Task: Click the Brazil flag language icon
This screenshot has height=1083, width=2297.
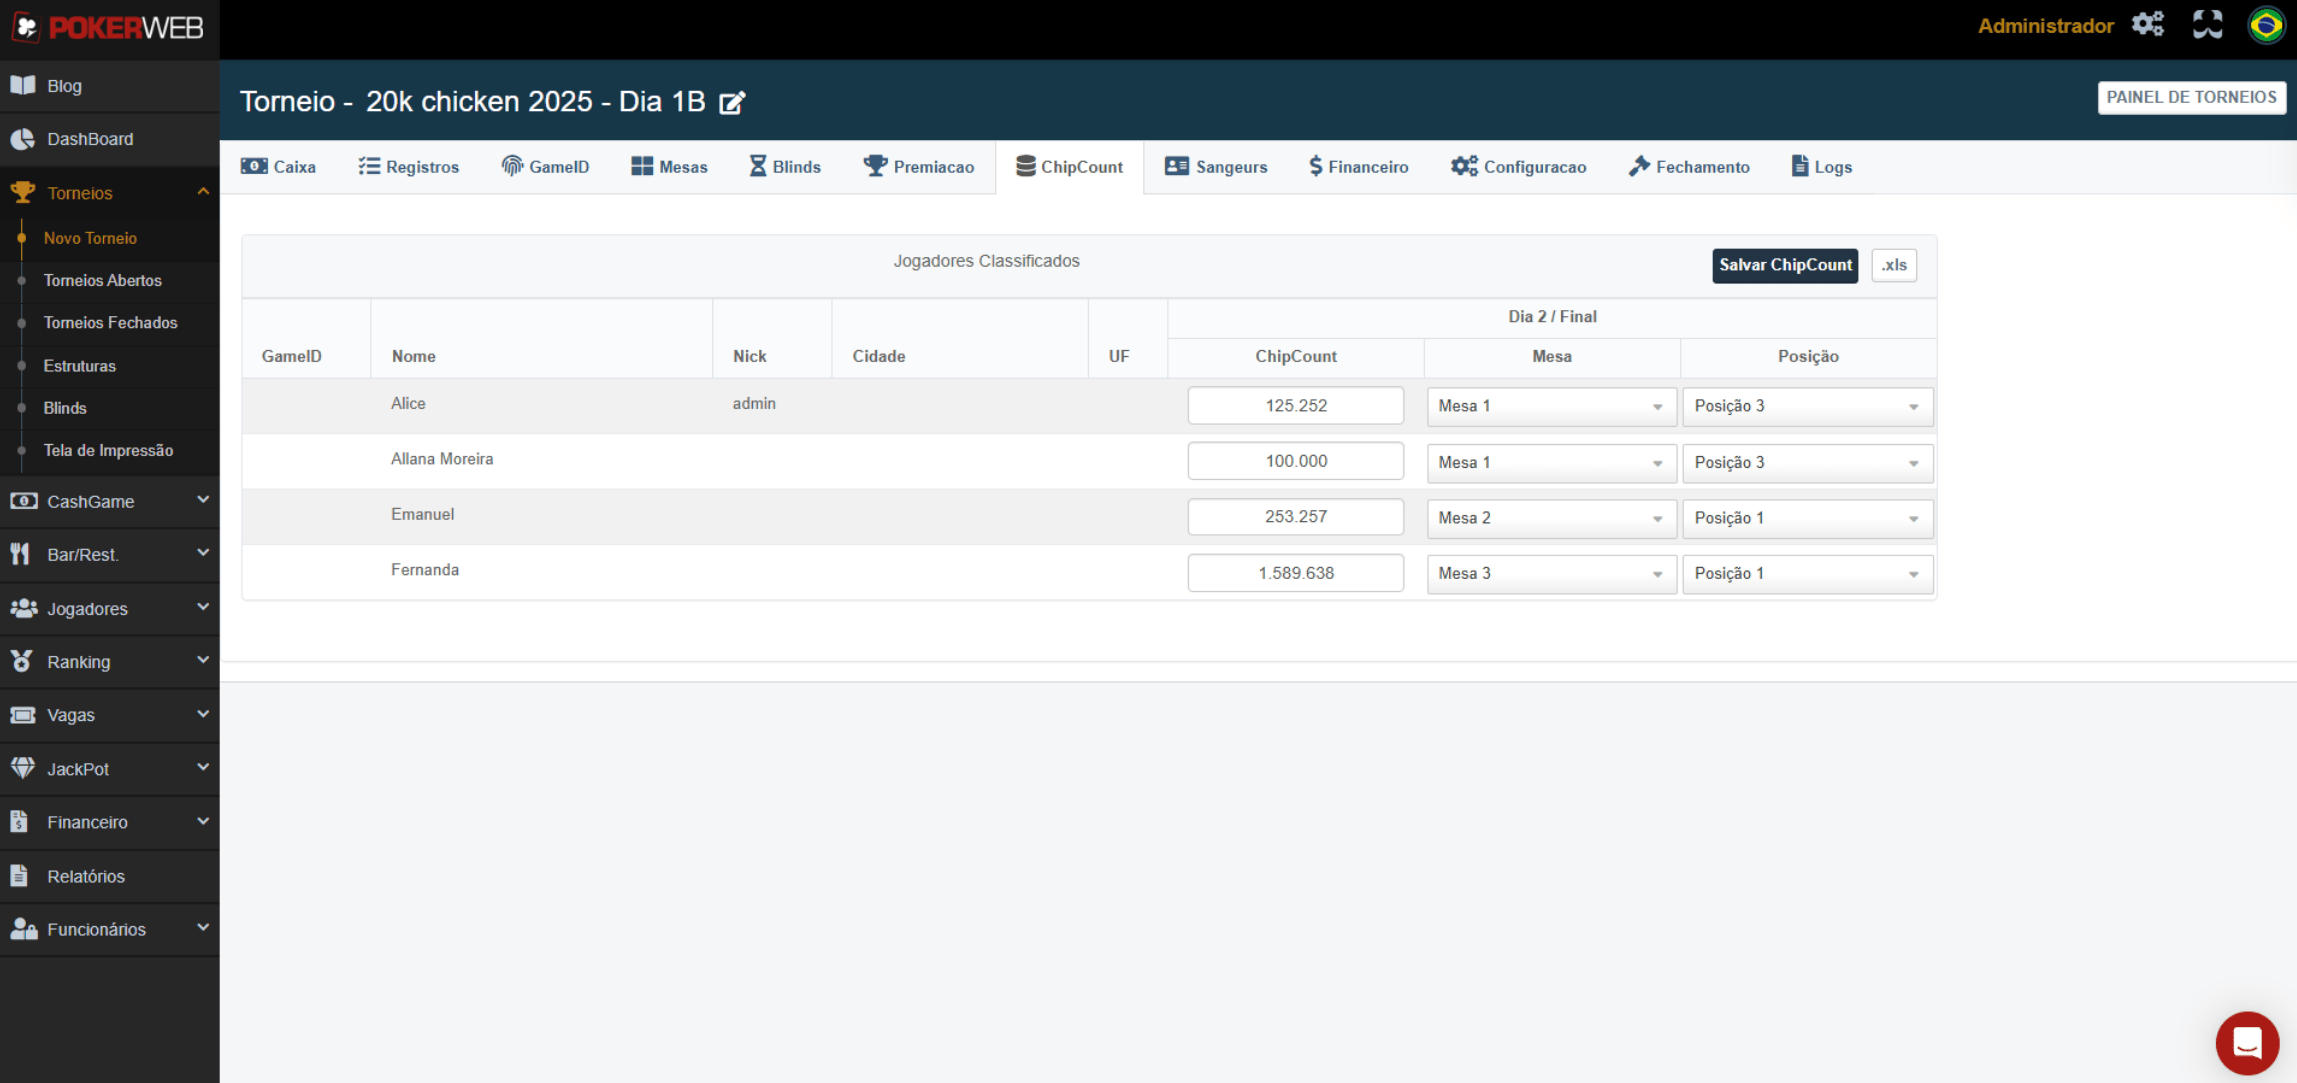Action: [x=2265, y=25]
